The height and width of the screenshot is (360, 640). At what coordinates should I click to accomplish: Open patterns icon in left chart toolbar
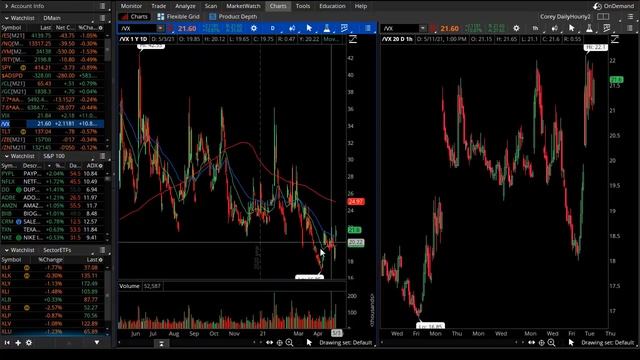click(x=344, y=28)
